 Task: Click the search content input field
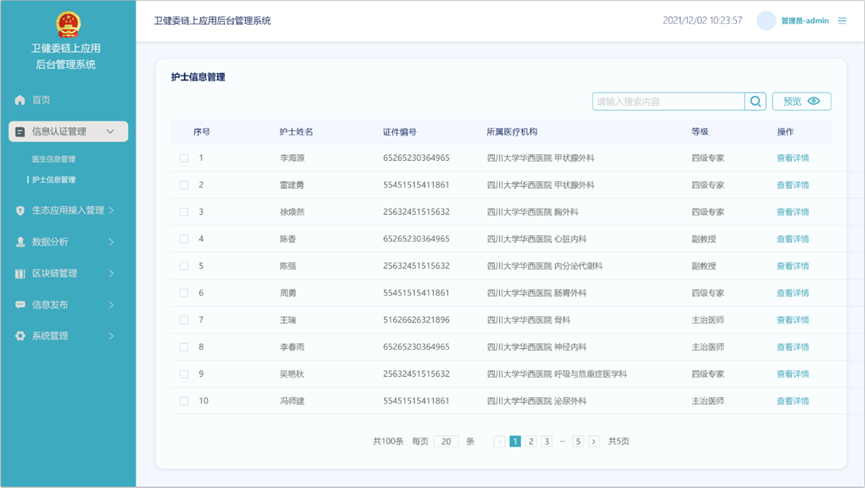click(x=668, y=101)
